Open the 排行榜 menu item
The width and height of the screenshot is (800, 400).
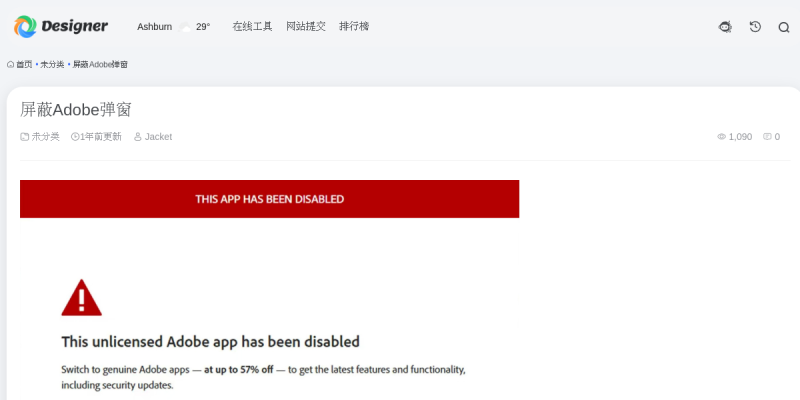click(354, 27)
